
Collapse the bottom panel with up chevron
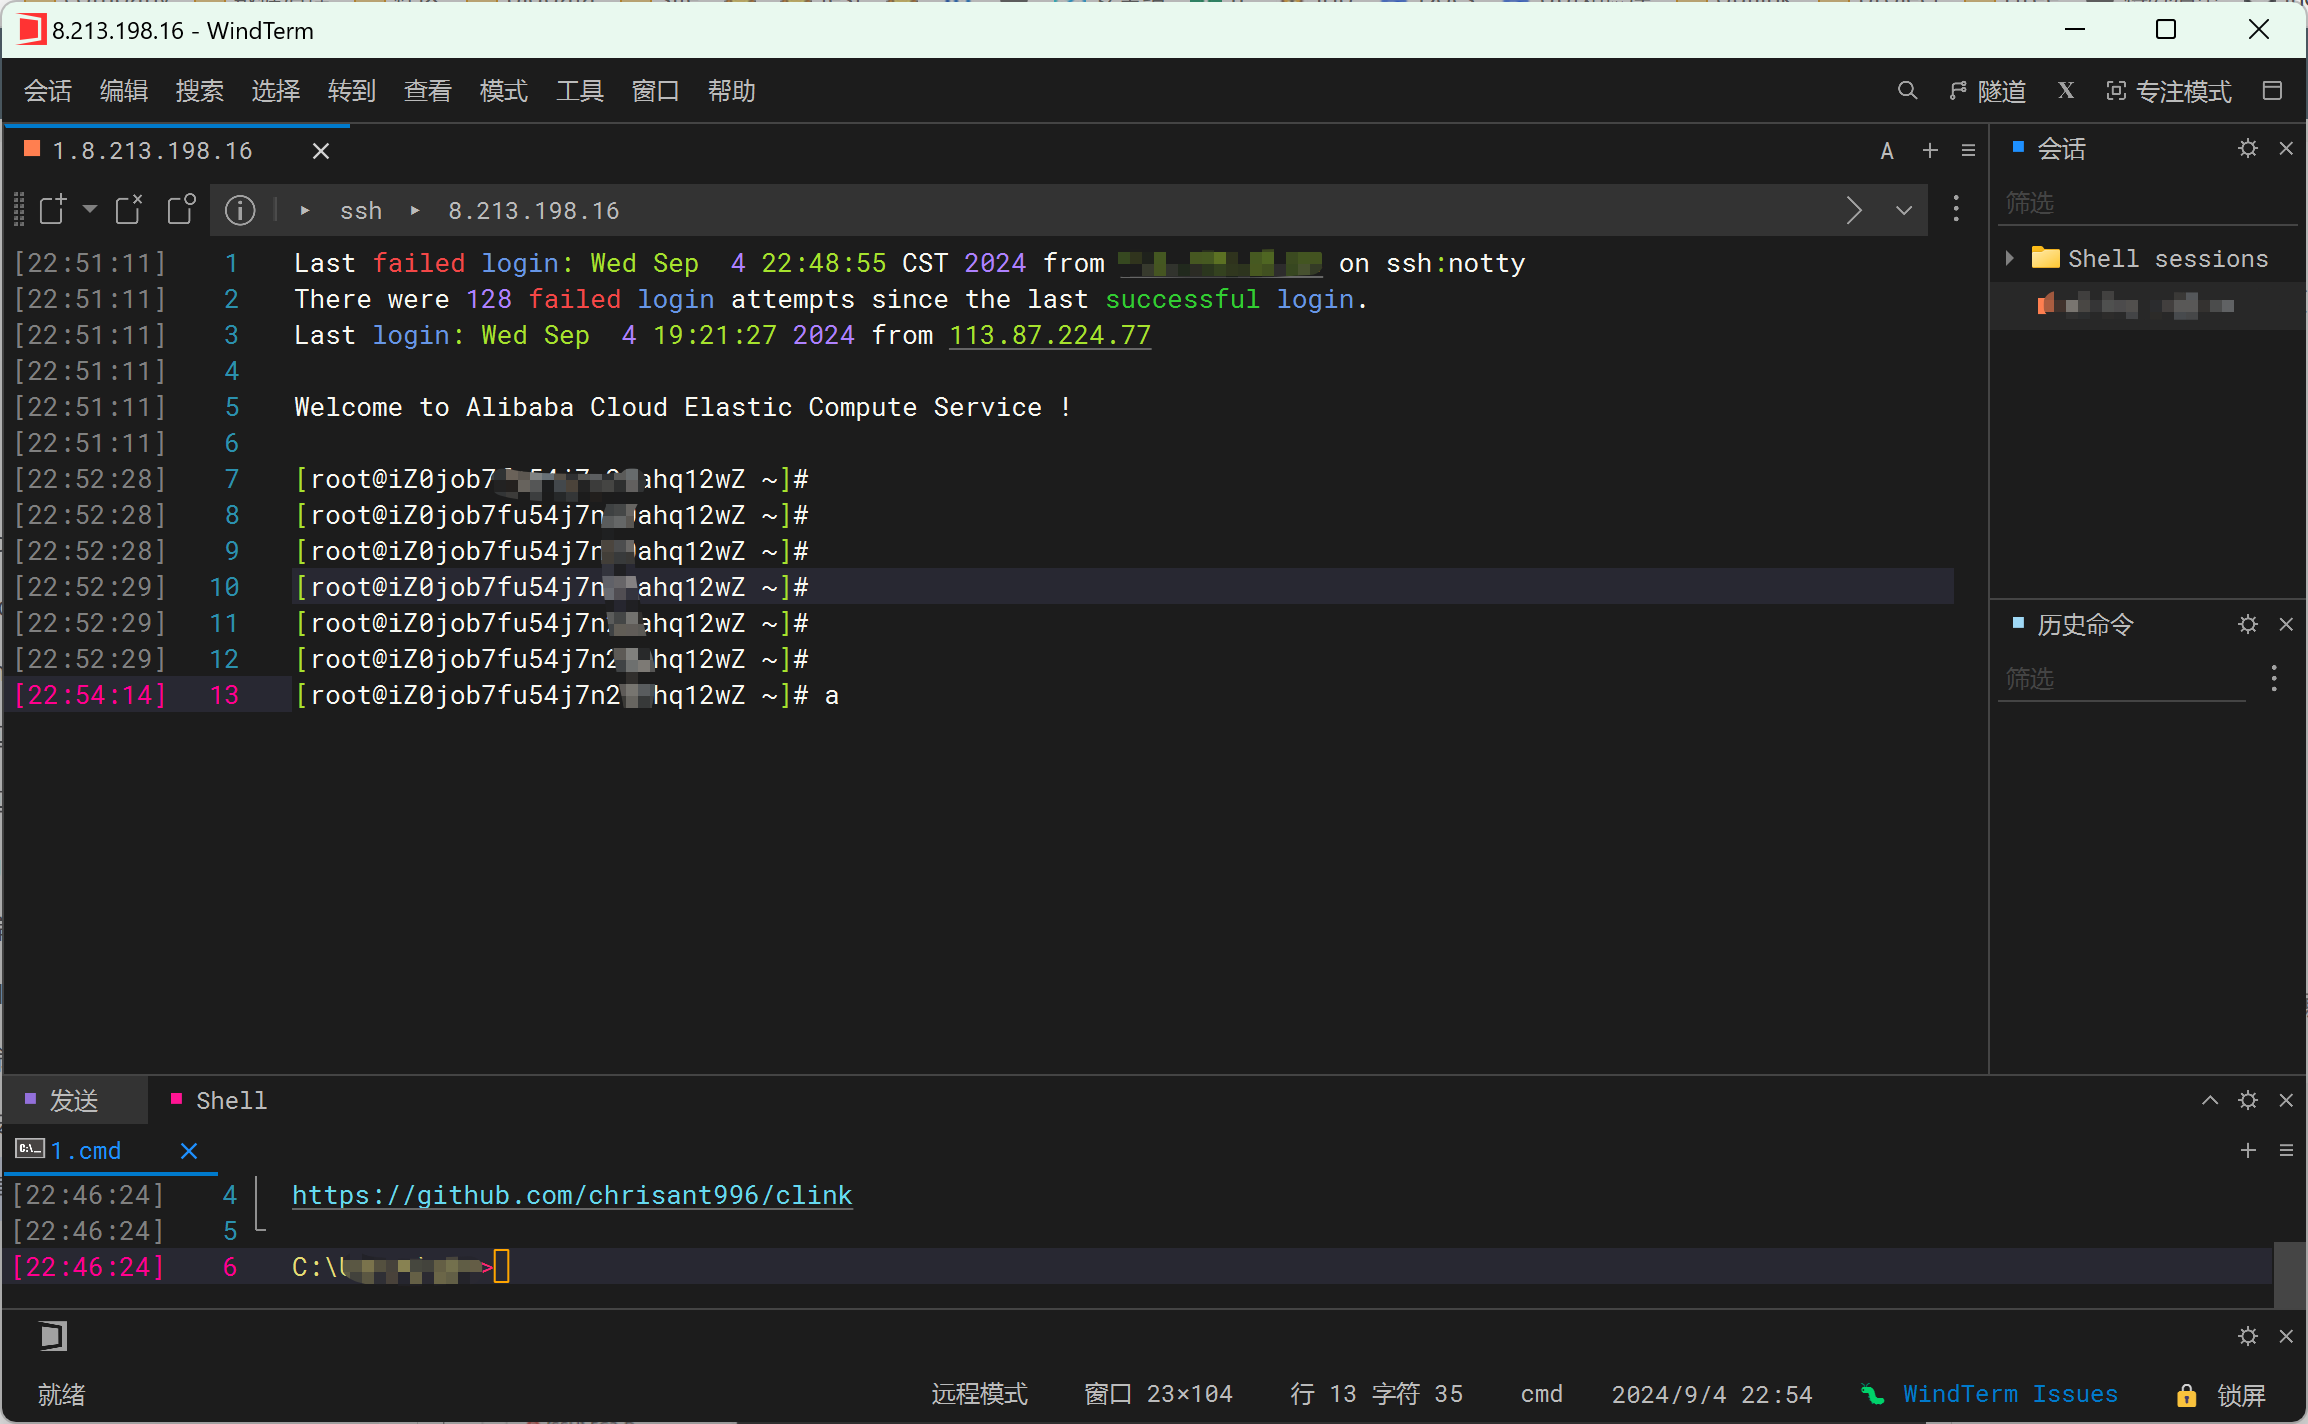[x=2210, y=1100]
